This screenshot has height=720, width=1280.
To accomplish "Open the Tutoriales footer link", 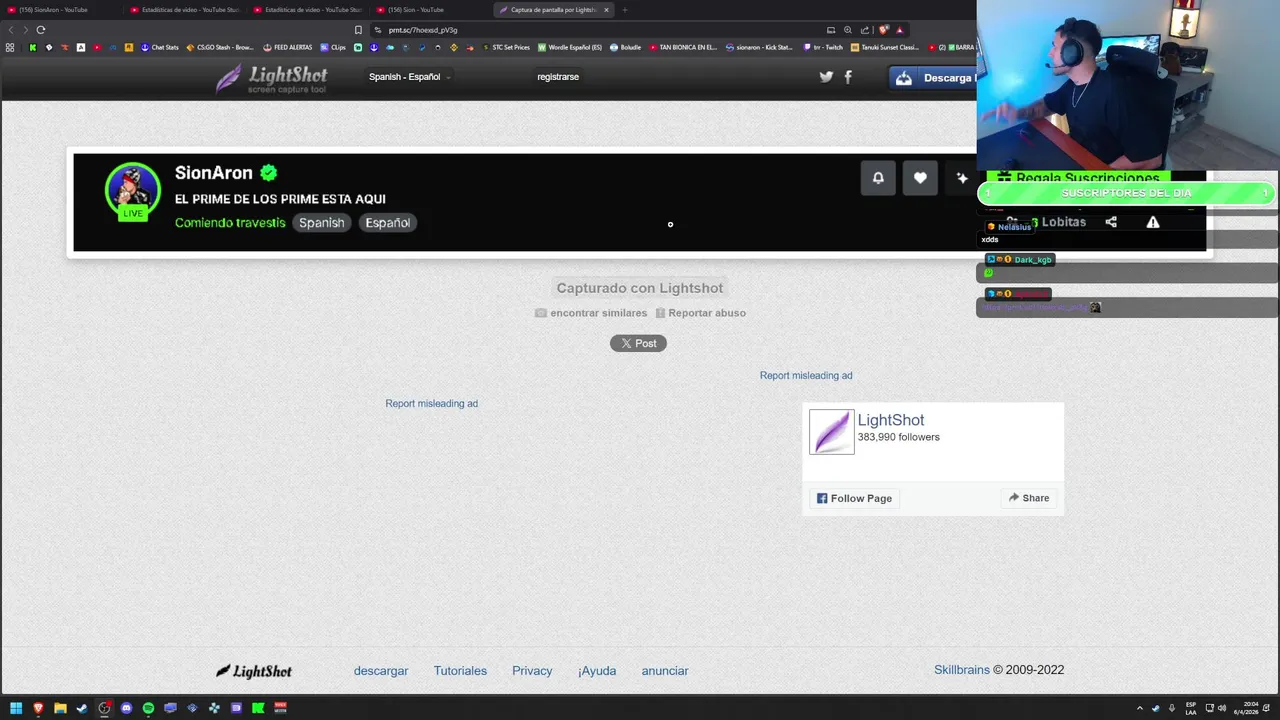I will [460, 671].
